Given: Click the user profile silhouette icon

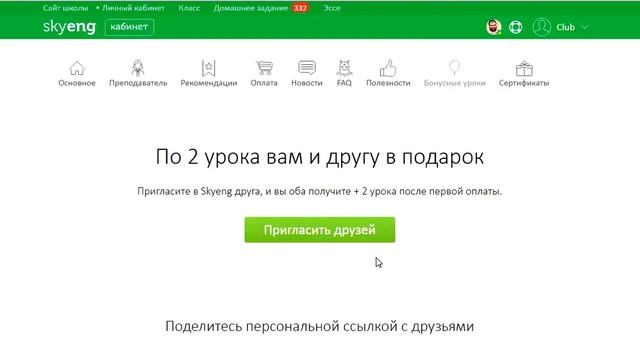Looking at the screenshot, I should coord(542,27).
